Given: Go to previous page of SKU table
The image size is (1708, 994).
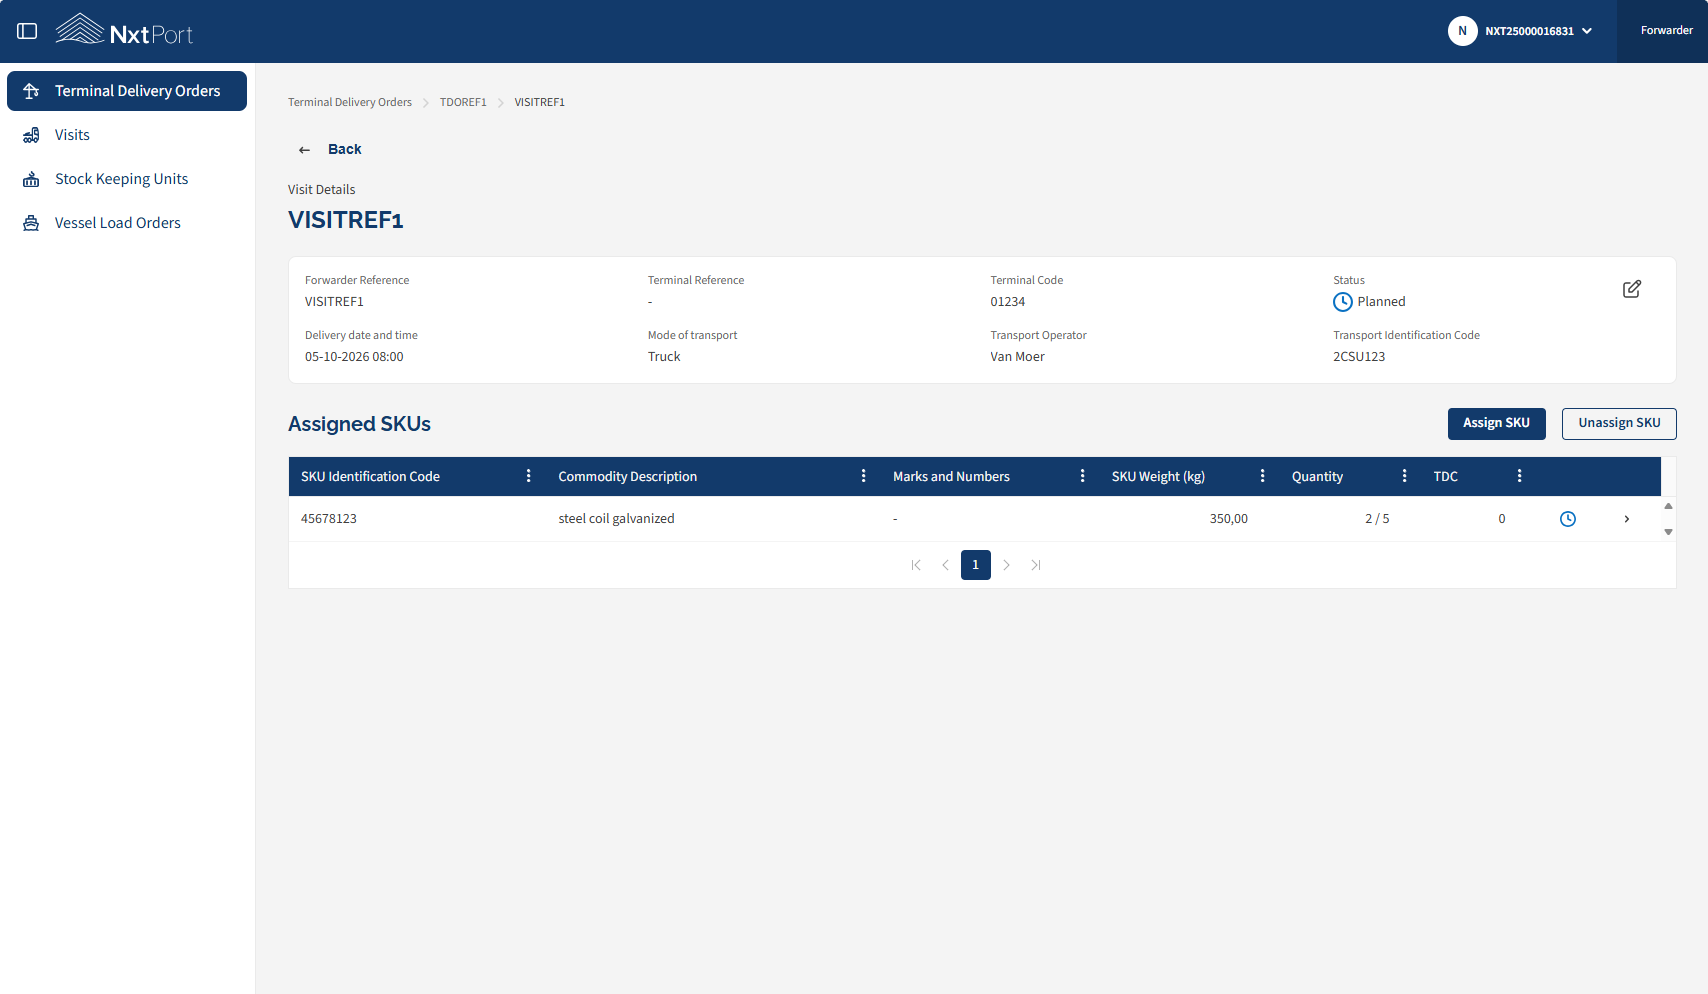Looking at the screenshot, I should (x=946, y=565).
